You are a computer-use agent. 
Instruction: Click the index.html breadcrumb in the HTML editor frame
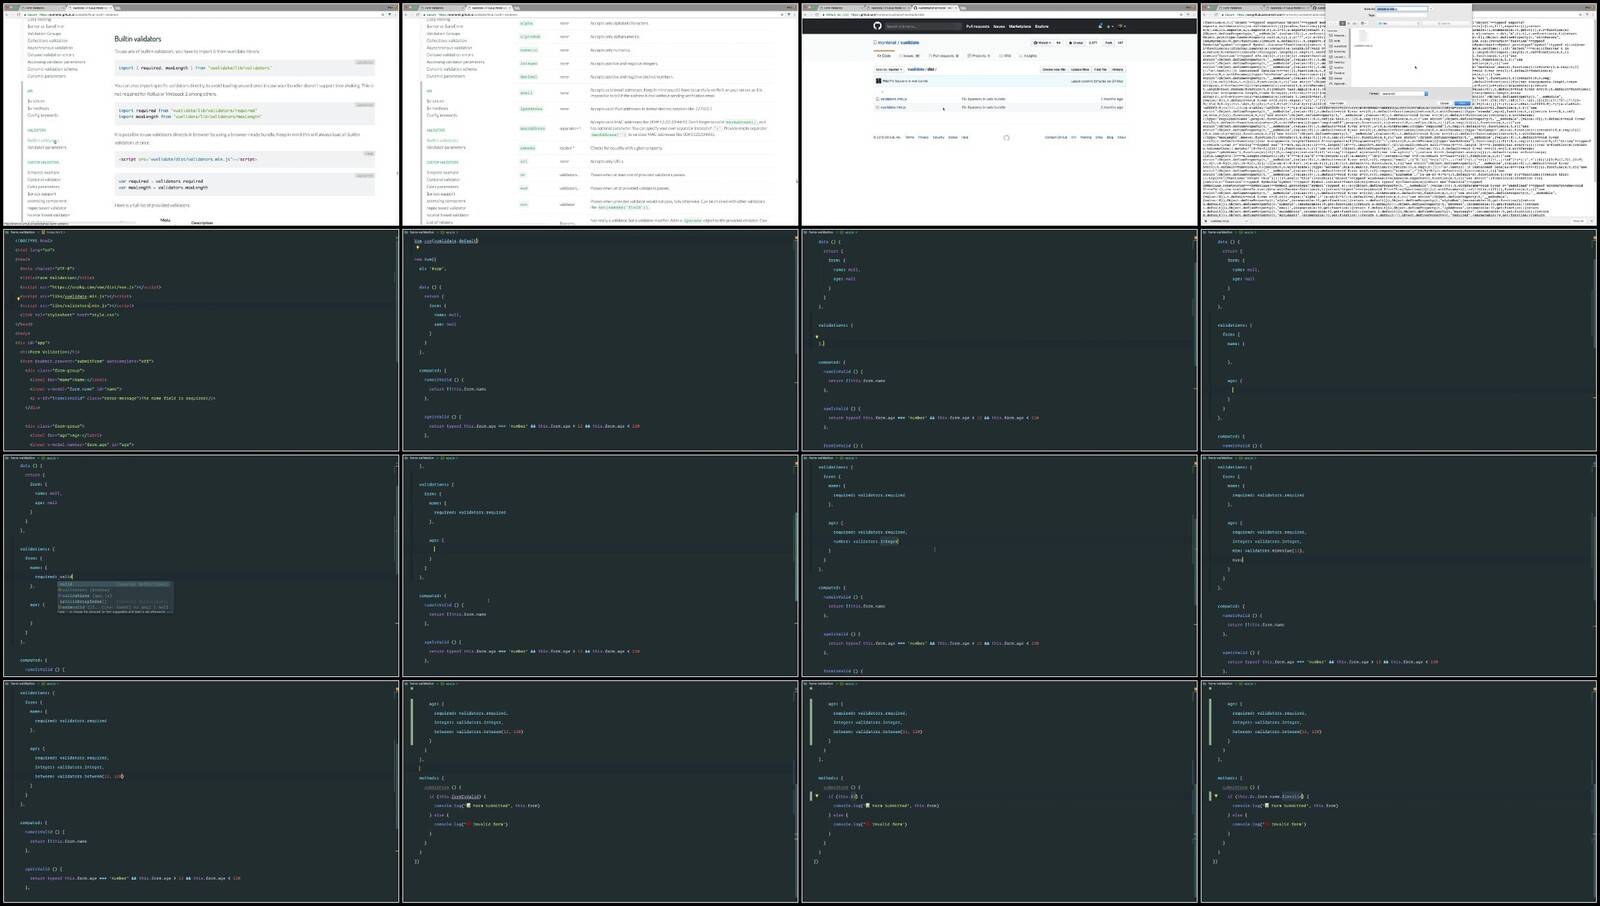[x=54, y=232]
